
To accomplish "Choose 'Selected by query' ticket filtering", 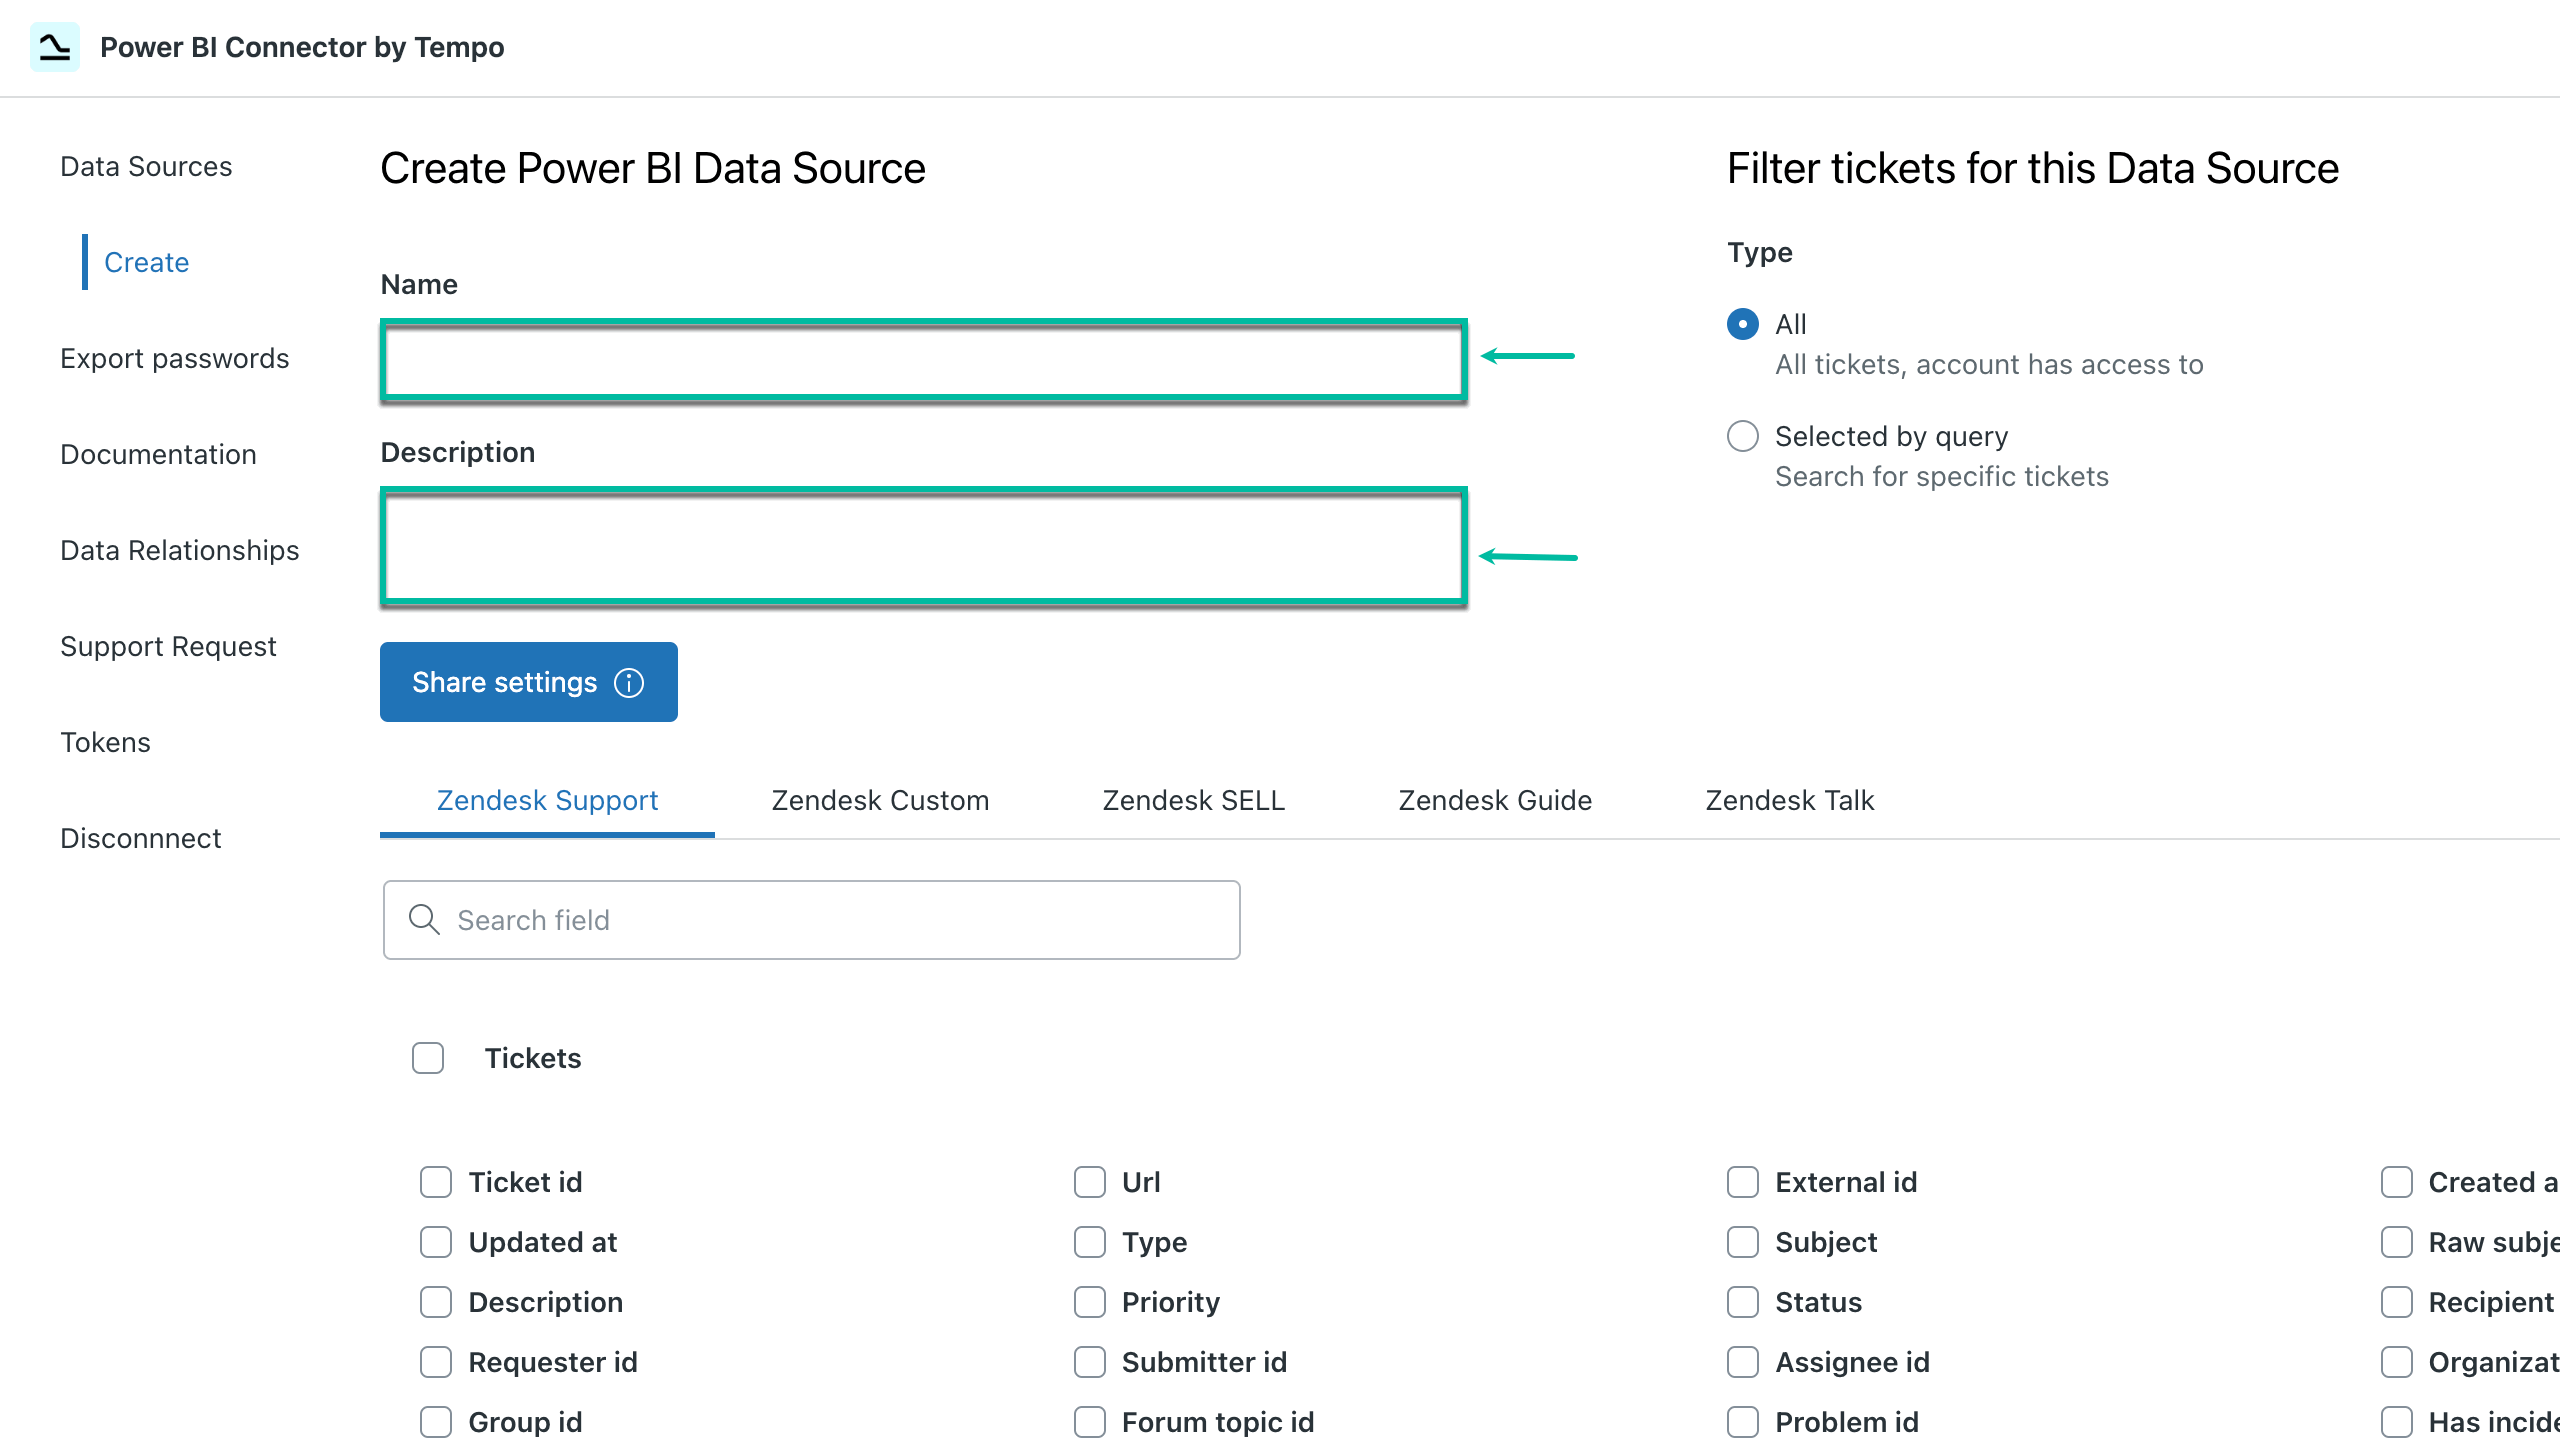I will pos(1743,436).
